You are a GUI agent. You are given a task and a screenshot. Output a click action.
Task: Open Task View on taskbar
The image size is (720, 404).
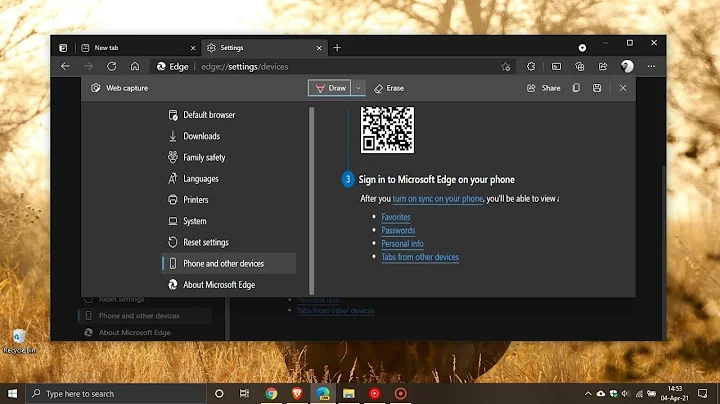click(244, 393)
